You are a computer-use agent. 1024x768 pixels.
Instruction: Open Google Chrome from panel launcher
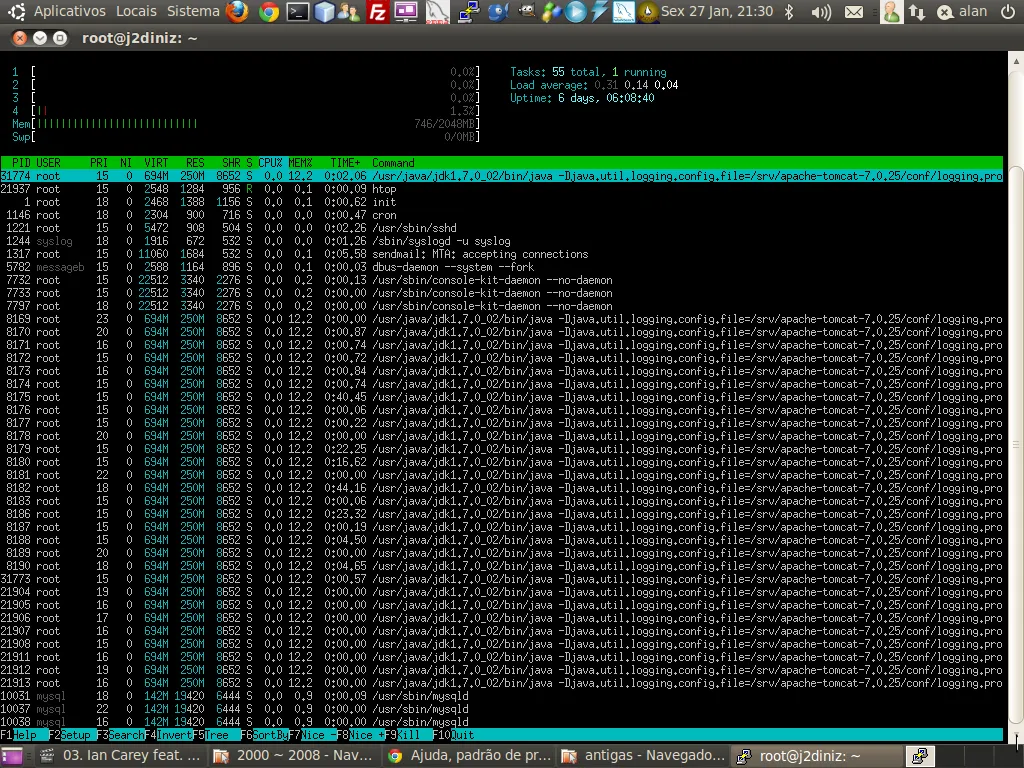pos(268,12)
